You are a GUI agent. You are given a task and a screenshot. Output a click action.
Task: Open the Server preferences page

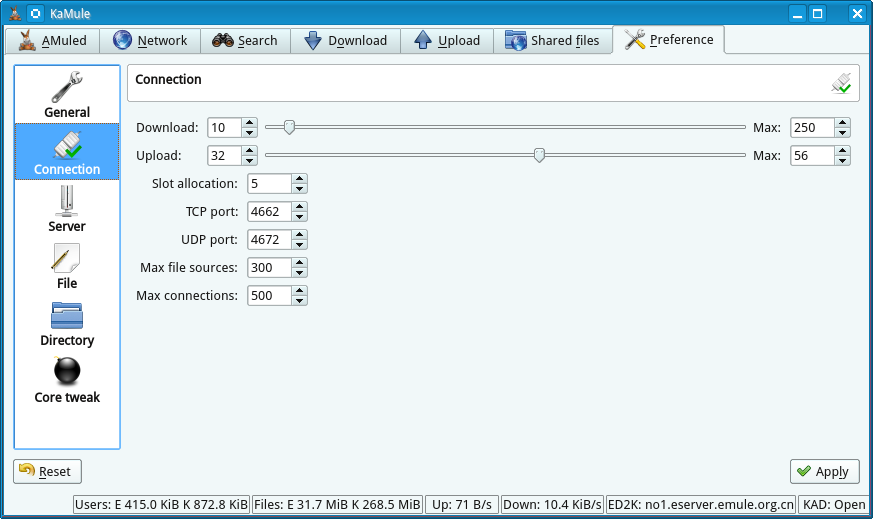tap(67, 209)
